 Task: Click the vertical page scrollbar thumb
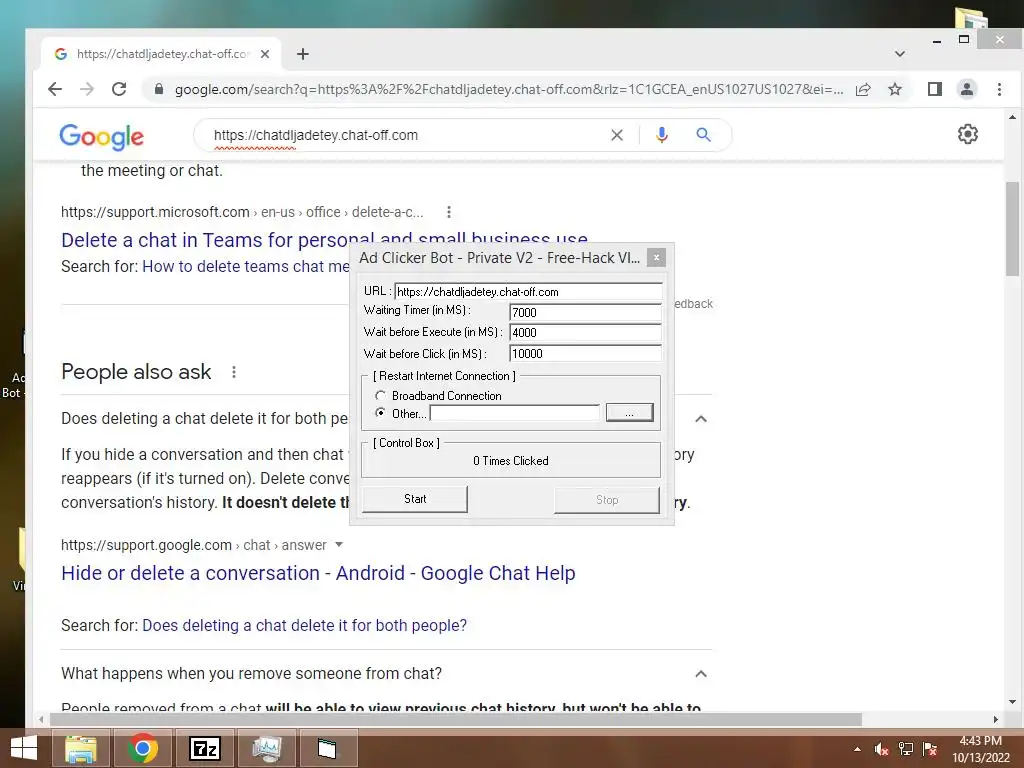(x=1012, y=229)
